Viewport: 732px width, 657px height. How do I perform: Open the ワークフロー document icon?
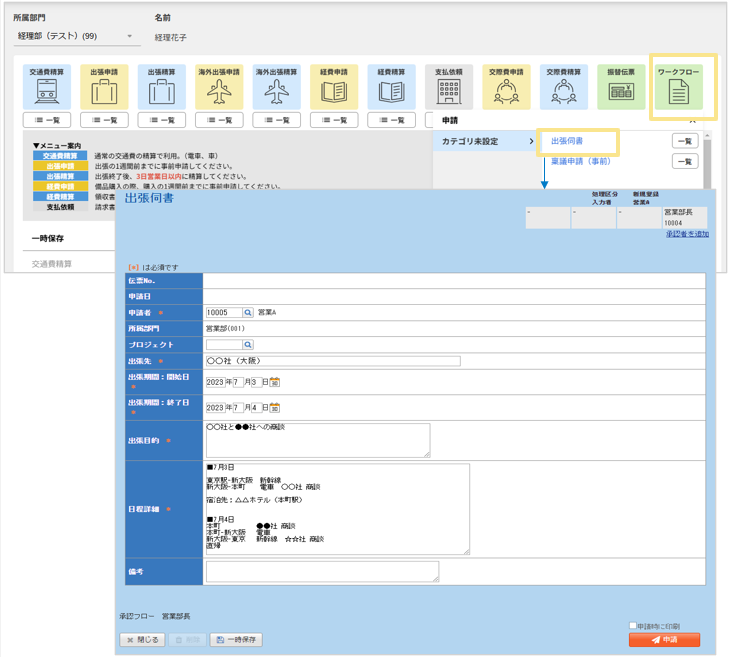pyautogui.click(x=679, y=93)
